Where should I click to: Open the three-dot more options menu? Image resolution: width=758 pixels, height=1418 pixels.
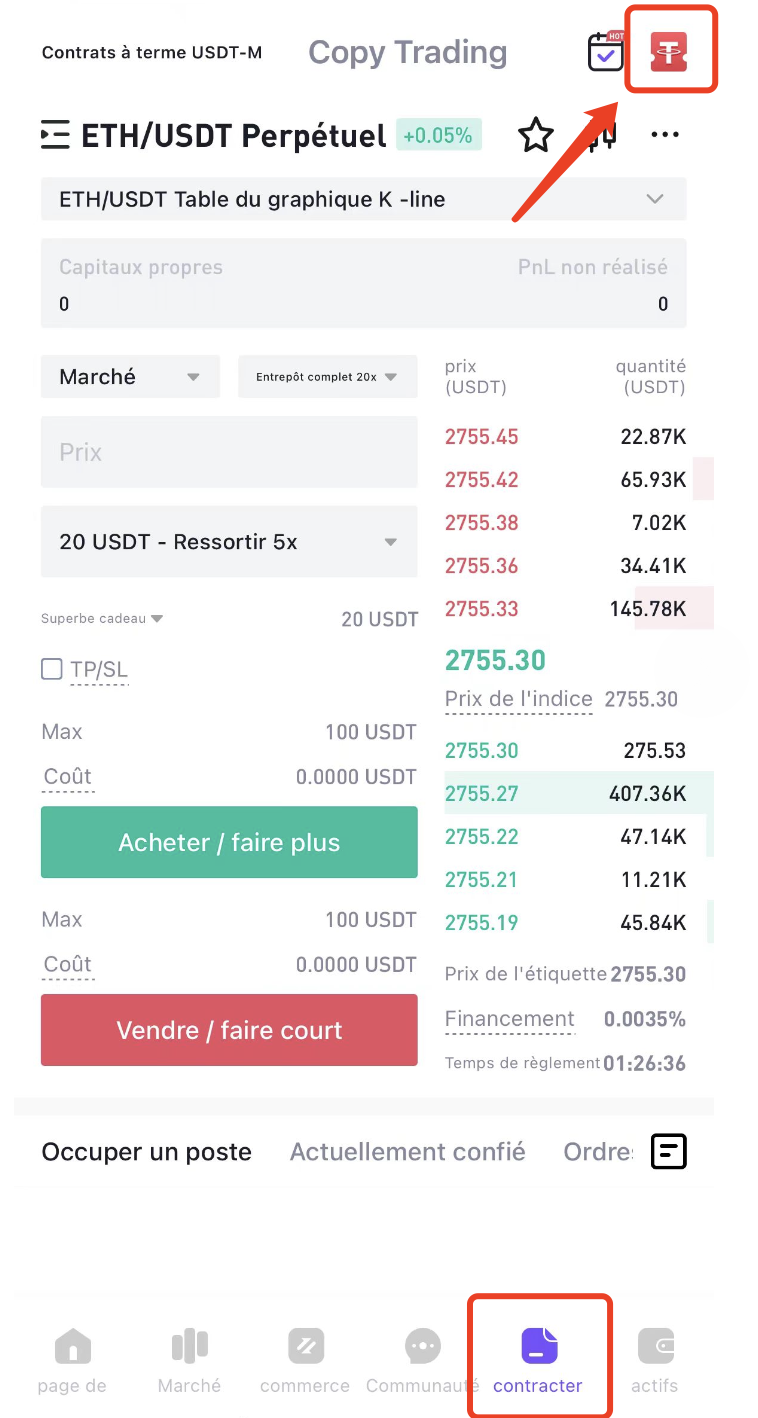pos(665,135)
